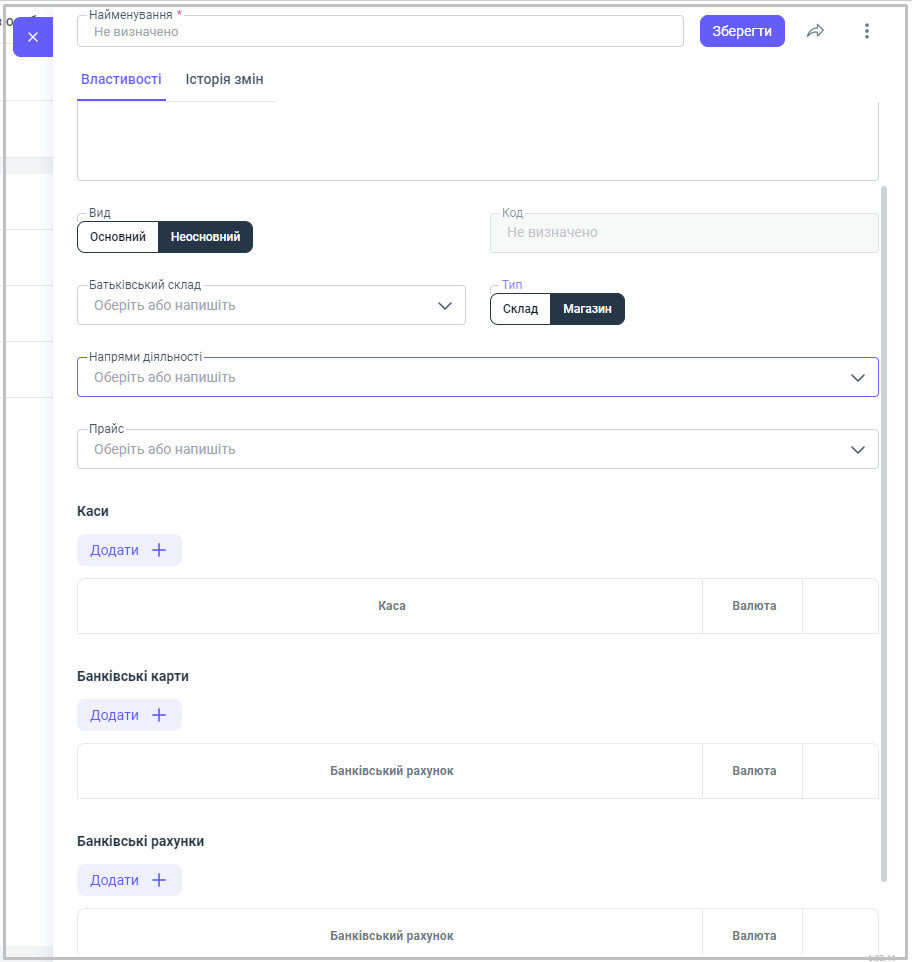Viewport: 912px width, 962px height.
Task: Switch Тип to Магазин
Action: (x=587, y=309)
